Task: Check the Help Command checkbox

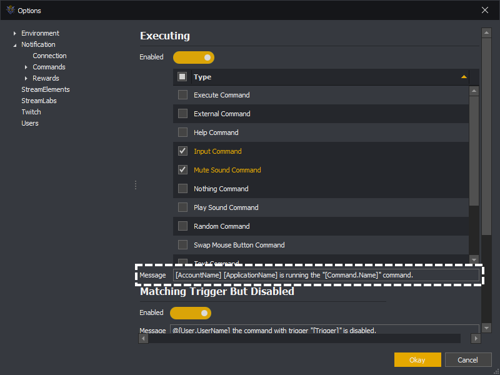Action: click(x=183, y=132)
